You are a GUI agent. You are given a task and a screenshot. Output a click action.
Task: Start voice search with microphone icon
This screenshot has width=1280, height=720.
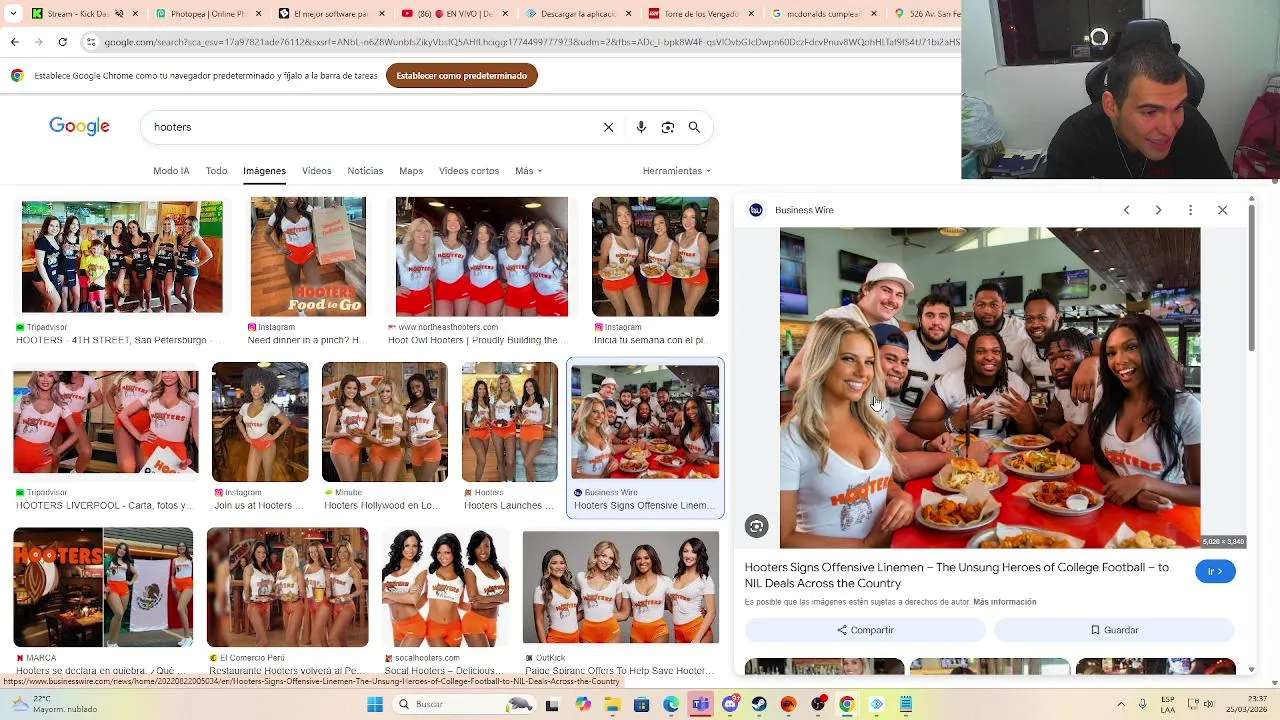pos(641,127)
